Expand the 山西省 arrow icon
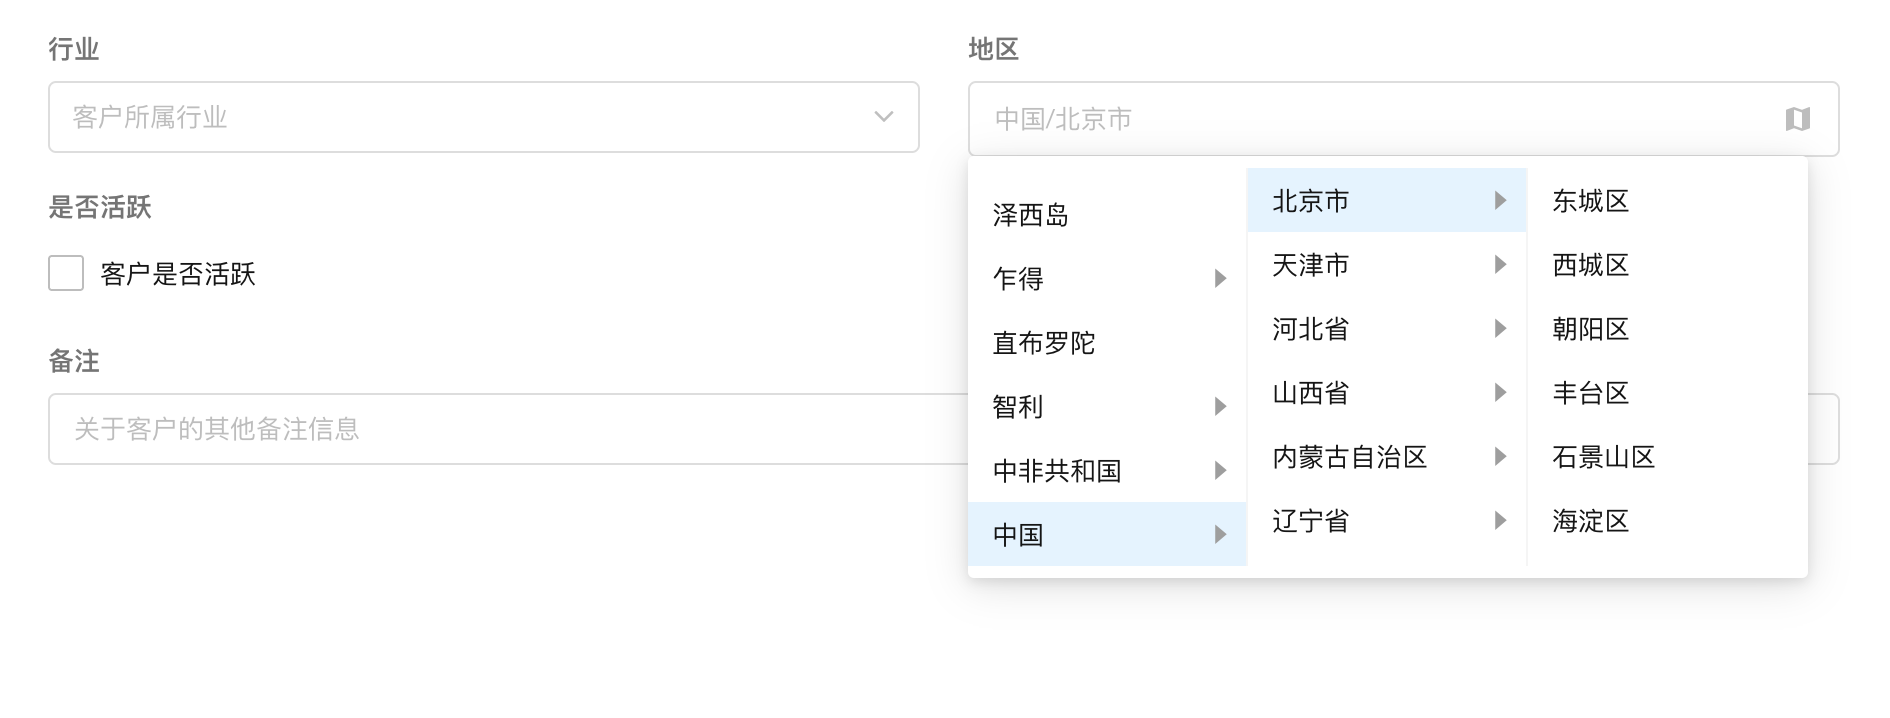Image resolution: width=1890 pixels, height=718 pixels. 1500,392
